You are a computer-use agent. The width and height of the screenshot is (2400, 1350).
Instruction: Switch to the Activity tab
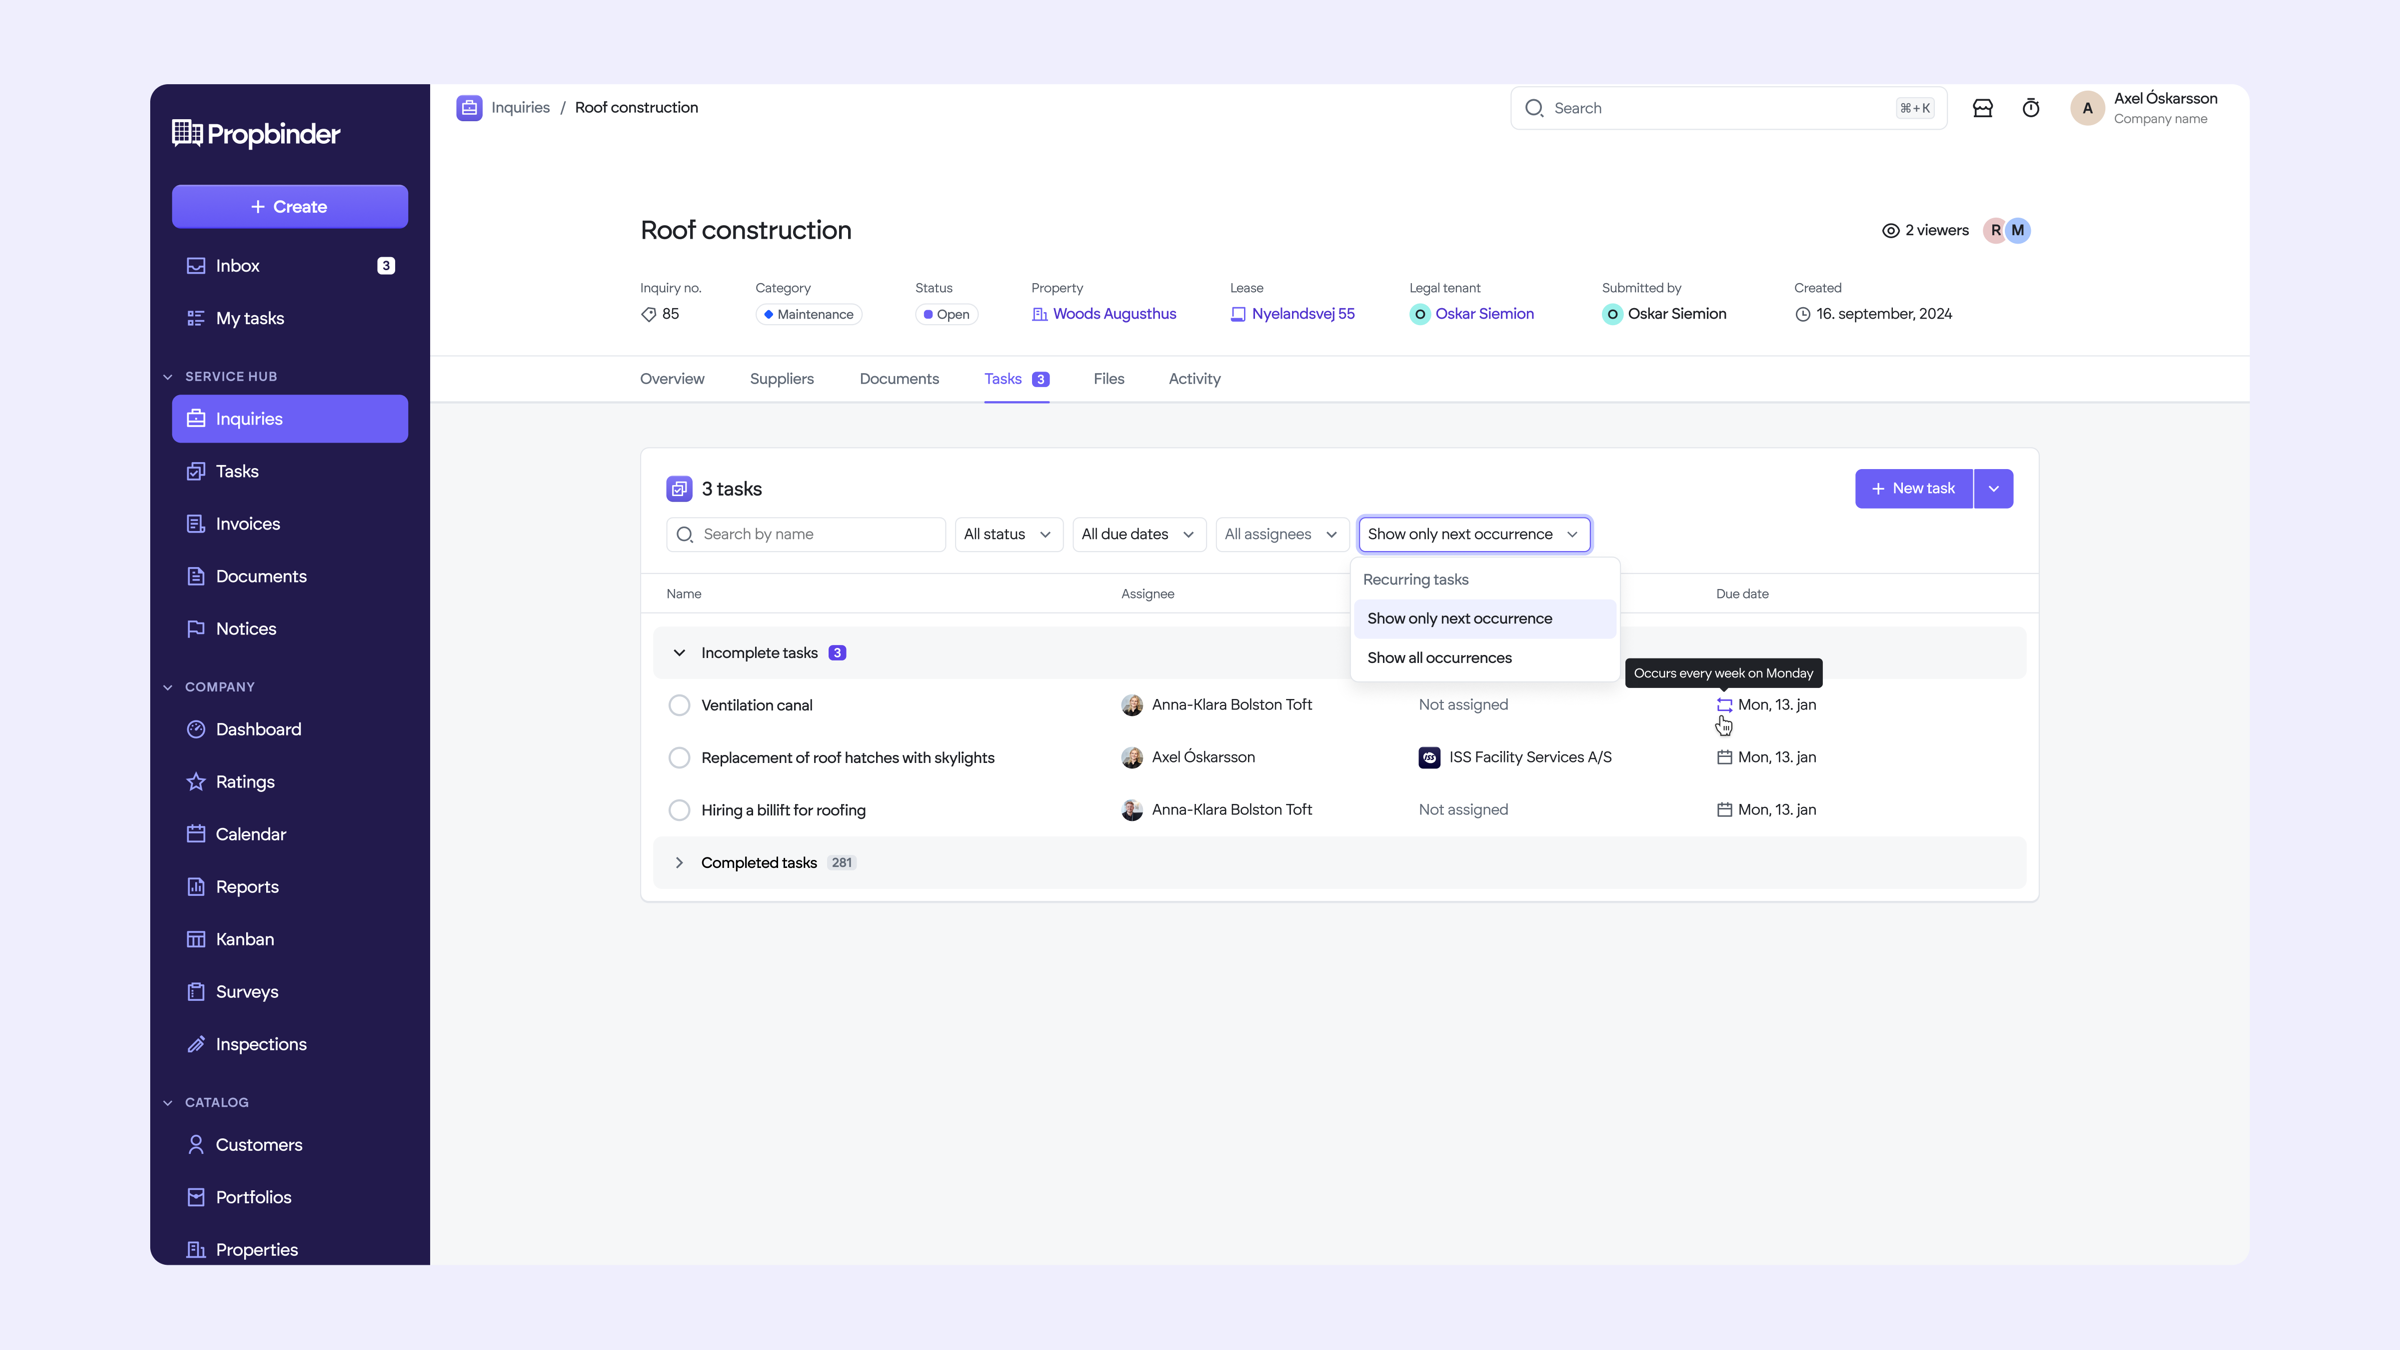pos(1194,379)
